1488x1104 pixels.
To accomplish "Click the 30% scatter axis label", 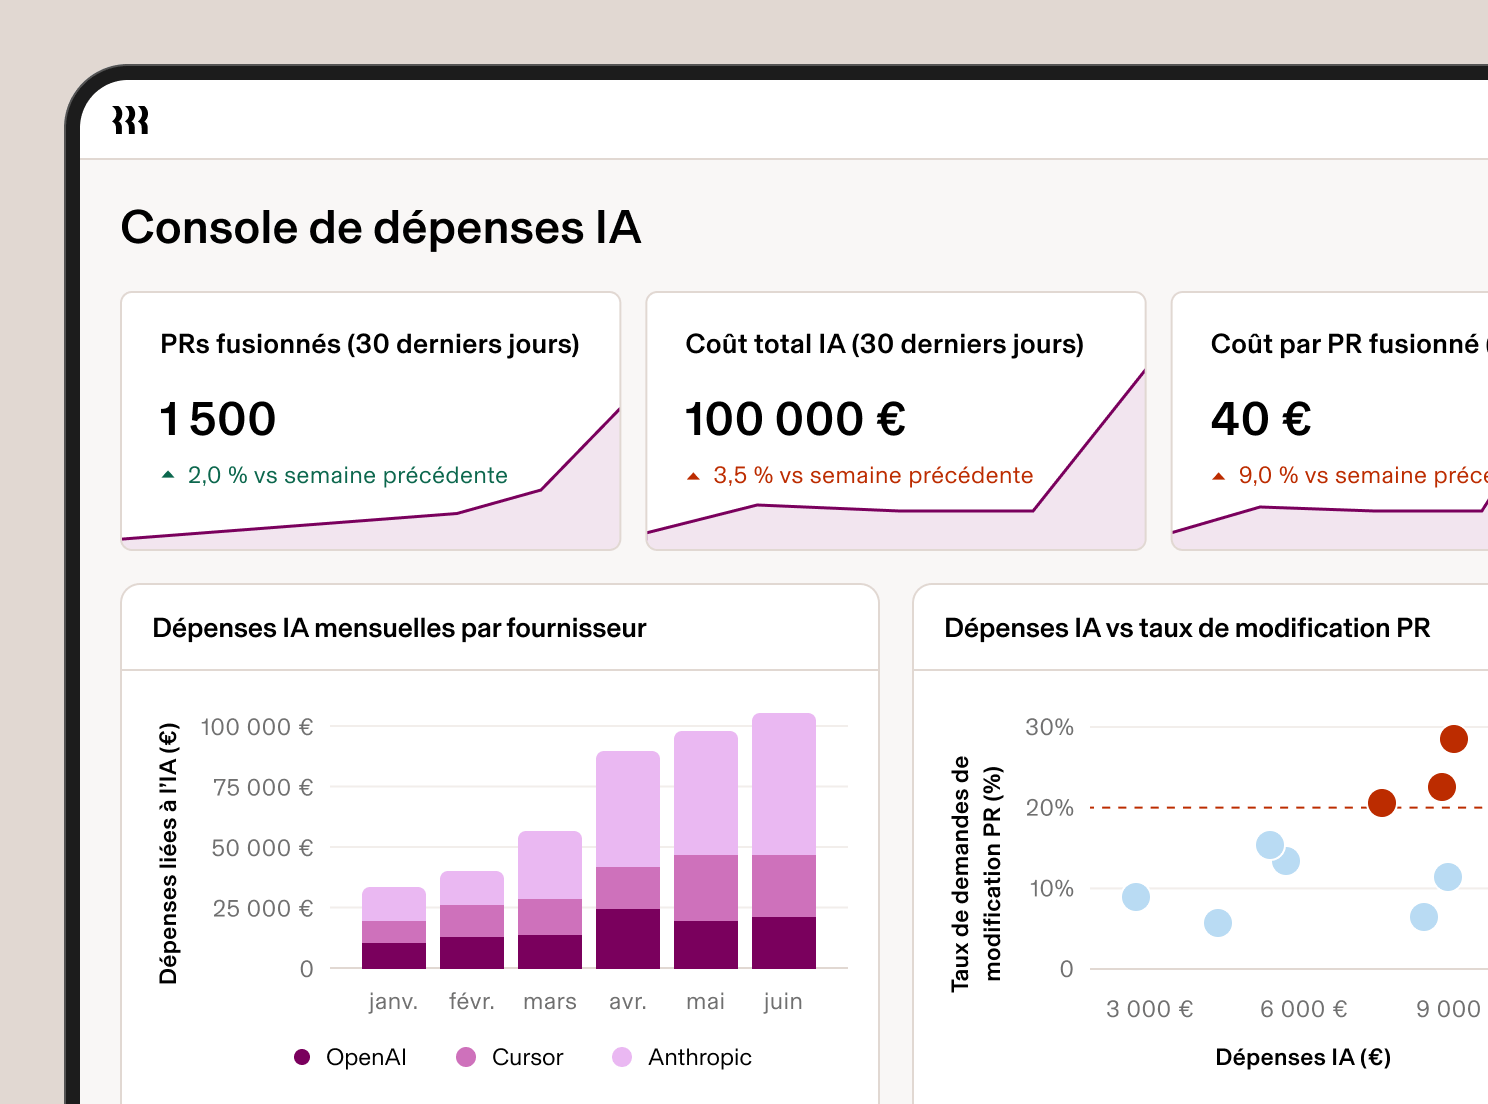I will coord(1049,727).
